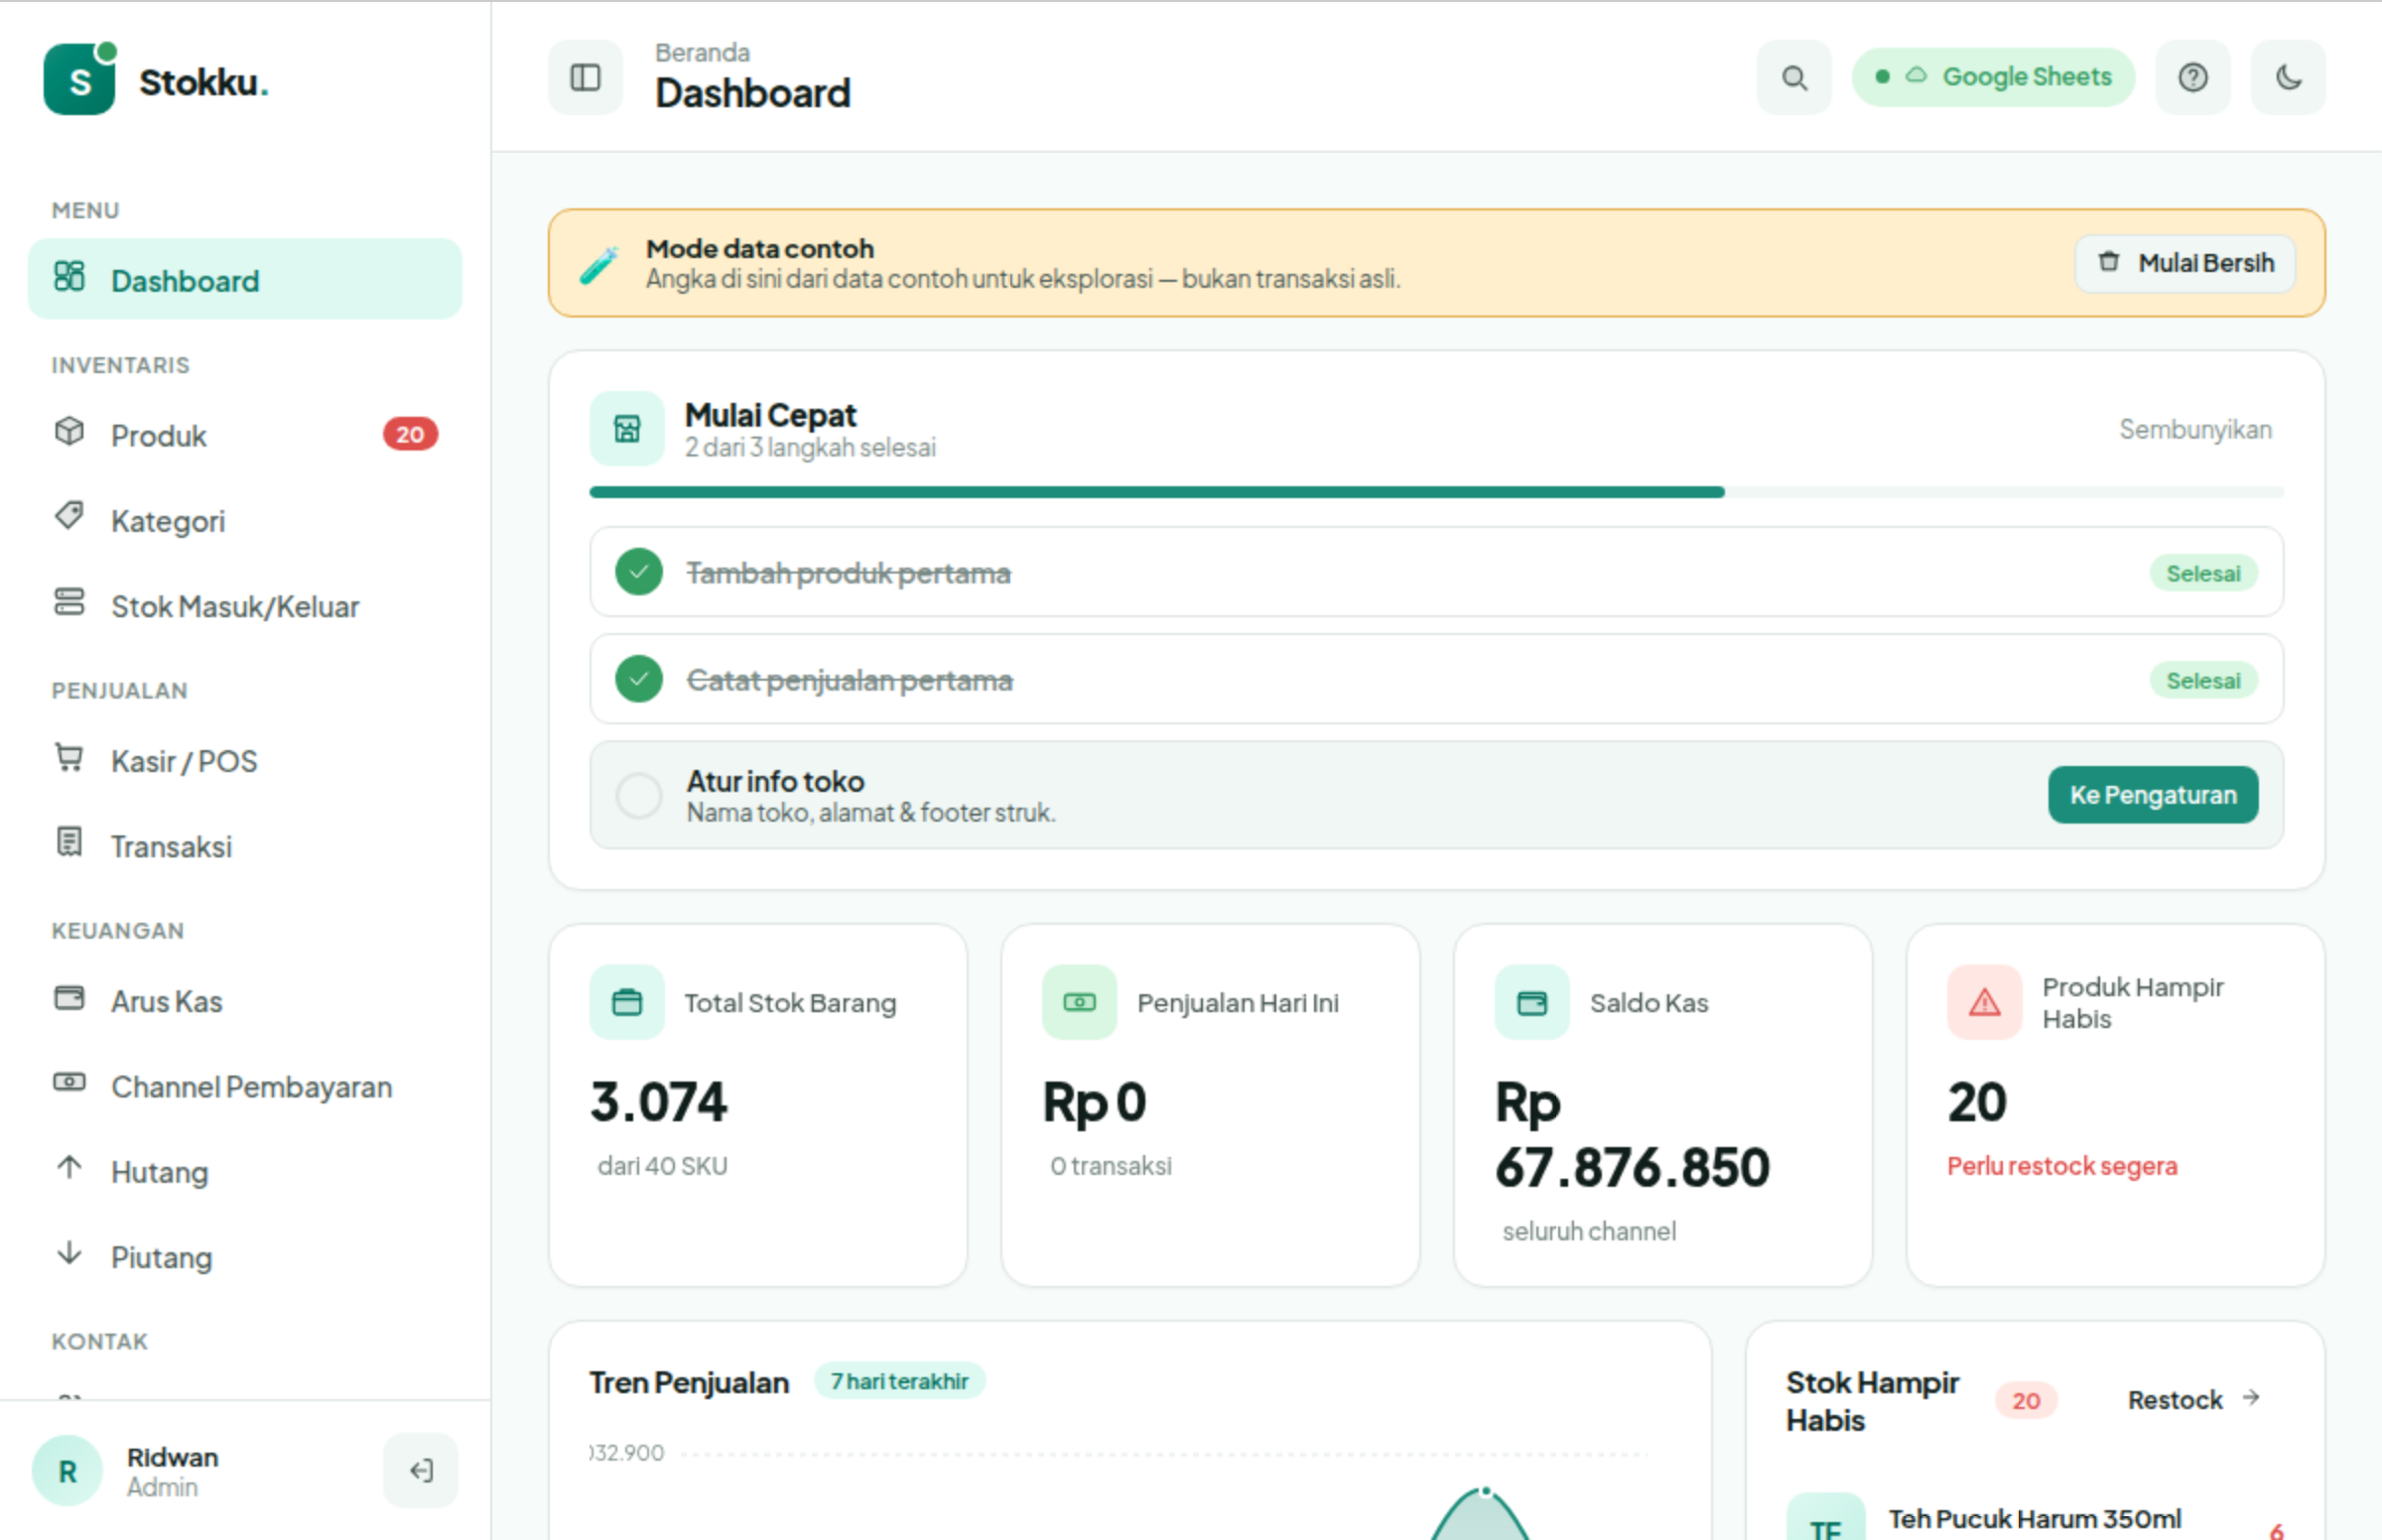Image resolution: width=2382 pixels, height=1540 pixels.
Task: Click the test tube icon in banner
Action: click(599, 264)
